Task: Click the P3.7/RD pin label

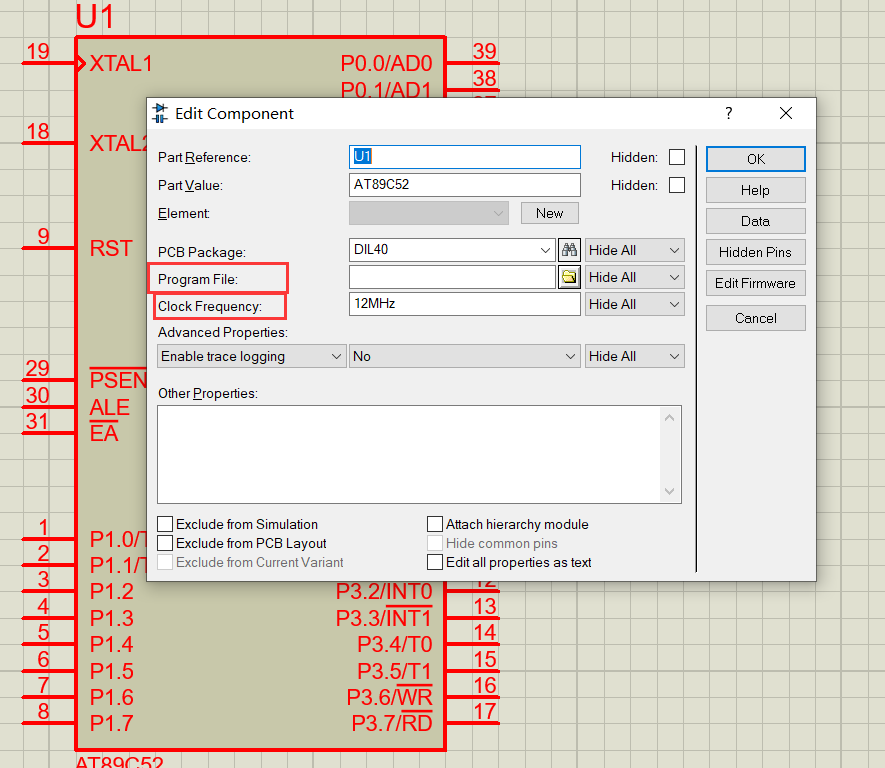Action: (392, 723)
